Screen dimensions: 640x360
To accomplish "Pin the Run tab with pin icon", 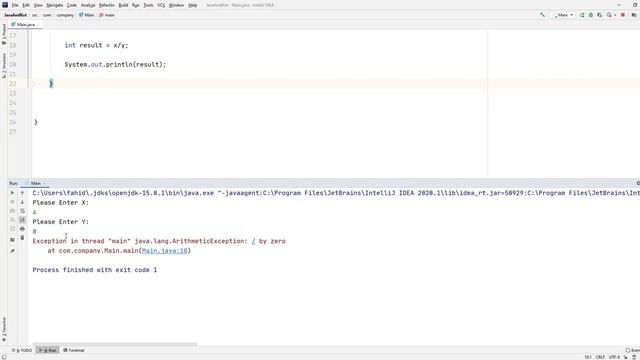I will pyautogui.click(x=12, y=251).
